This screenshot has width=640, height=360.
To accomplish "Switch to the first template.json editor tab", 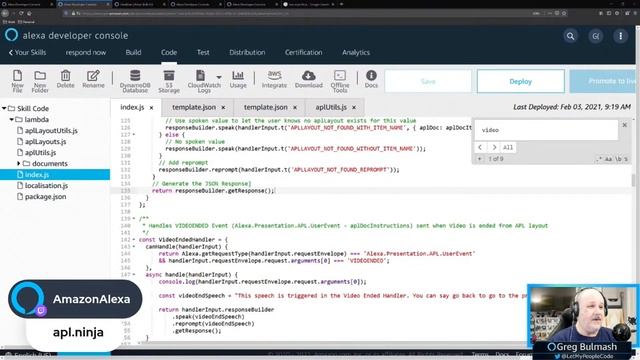I will 194,107.
